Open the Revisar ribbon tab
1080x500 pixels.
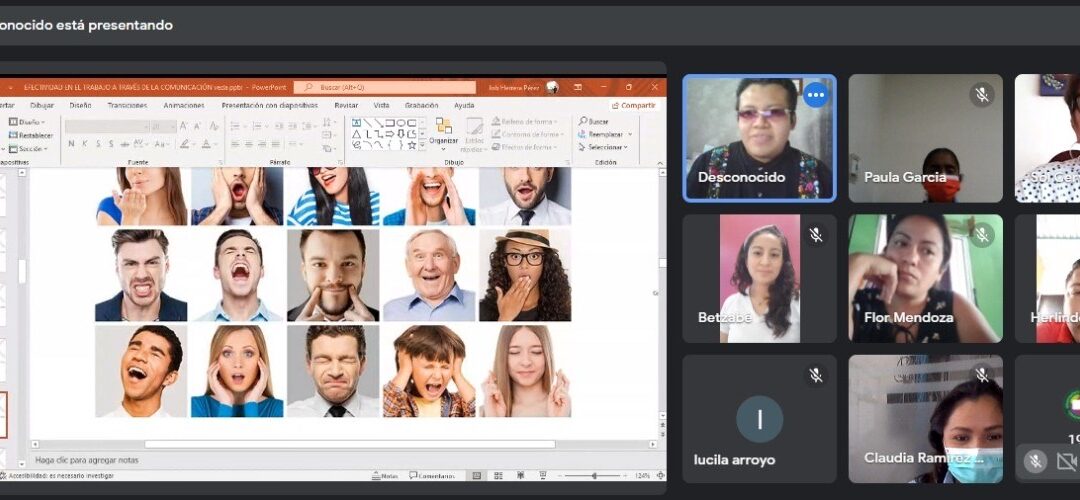point(346,105)
